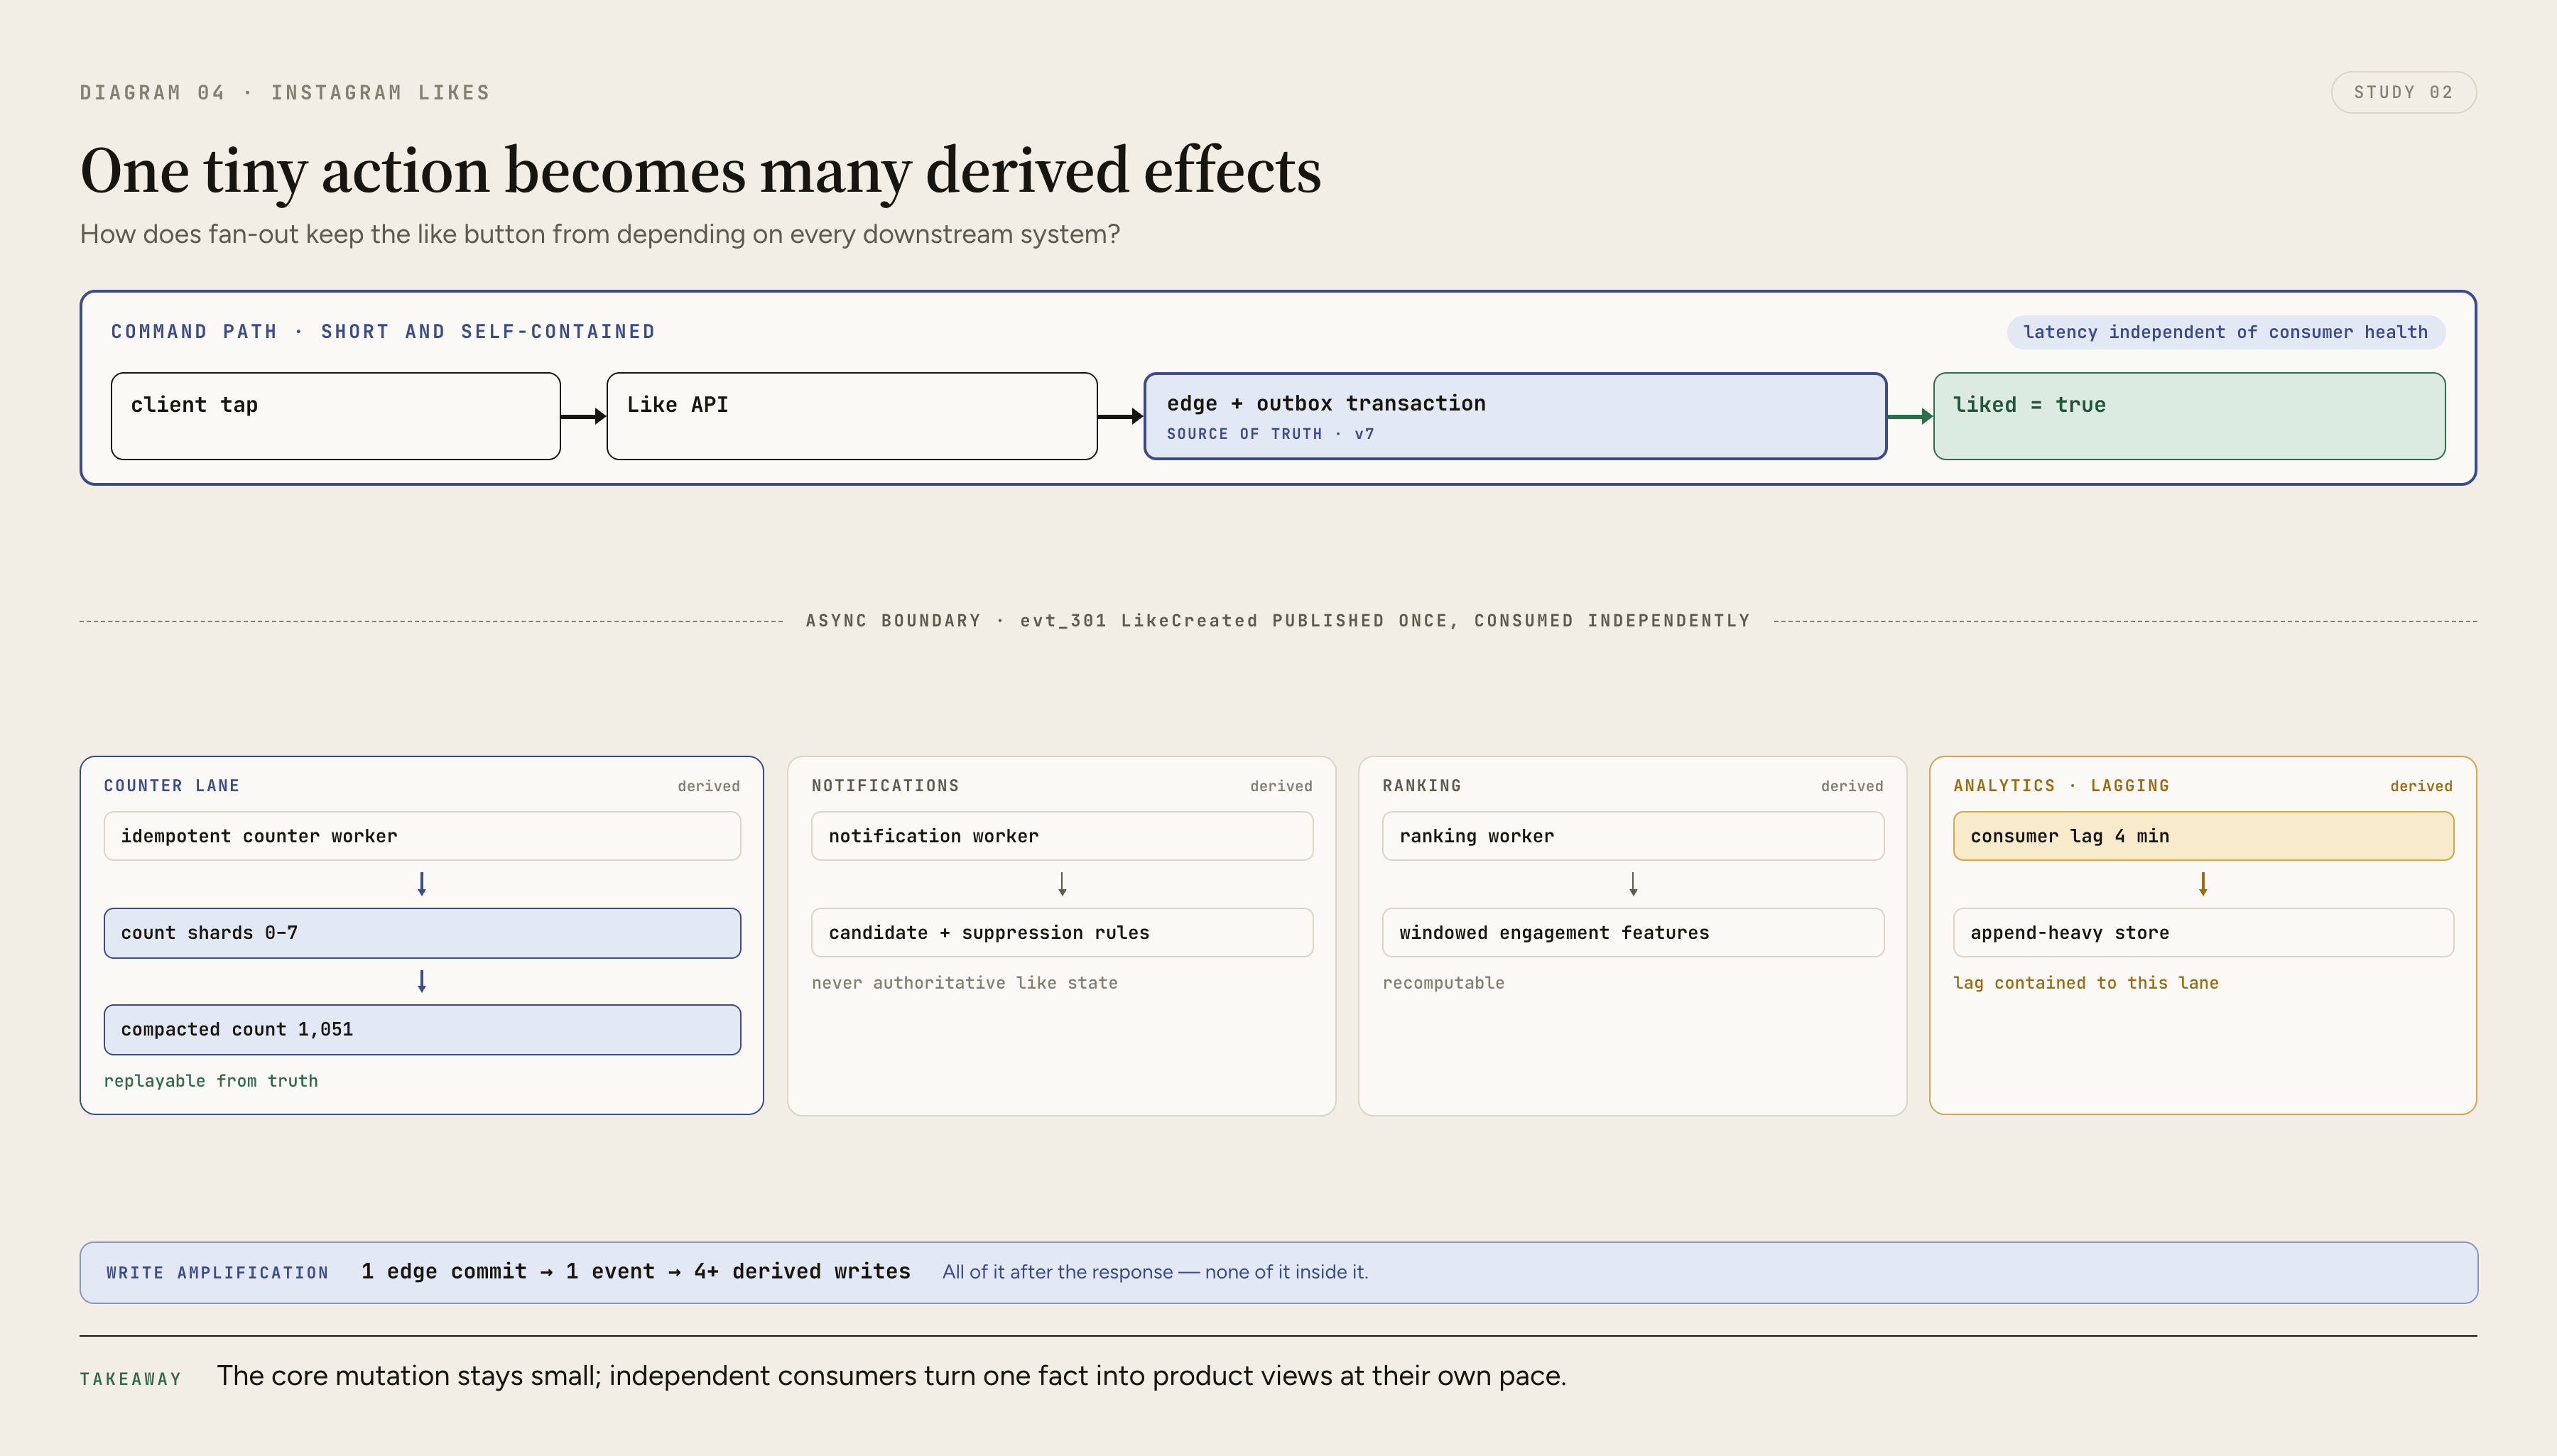Click the RANKING lane heading

[x=1422, y=786]
